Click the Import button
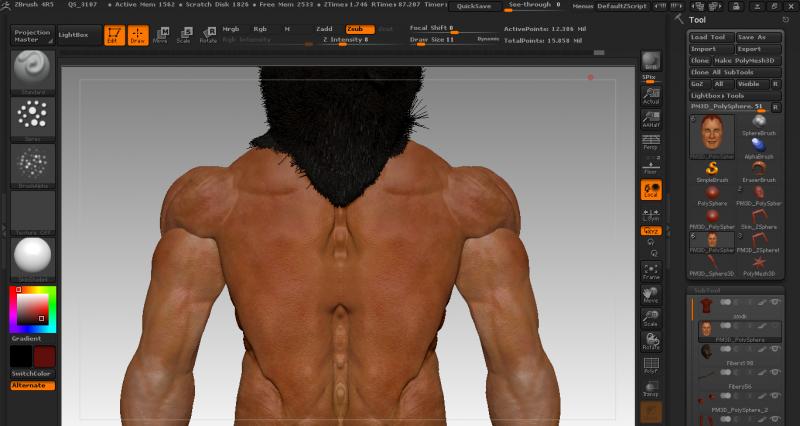Screen dimensions: 800x426 [x=711, y=49]
